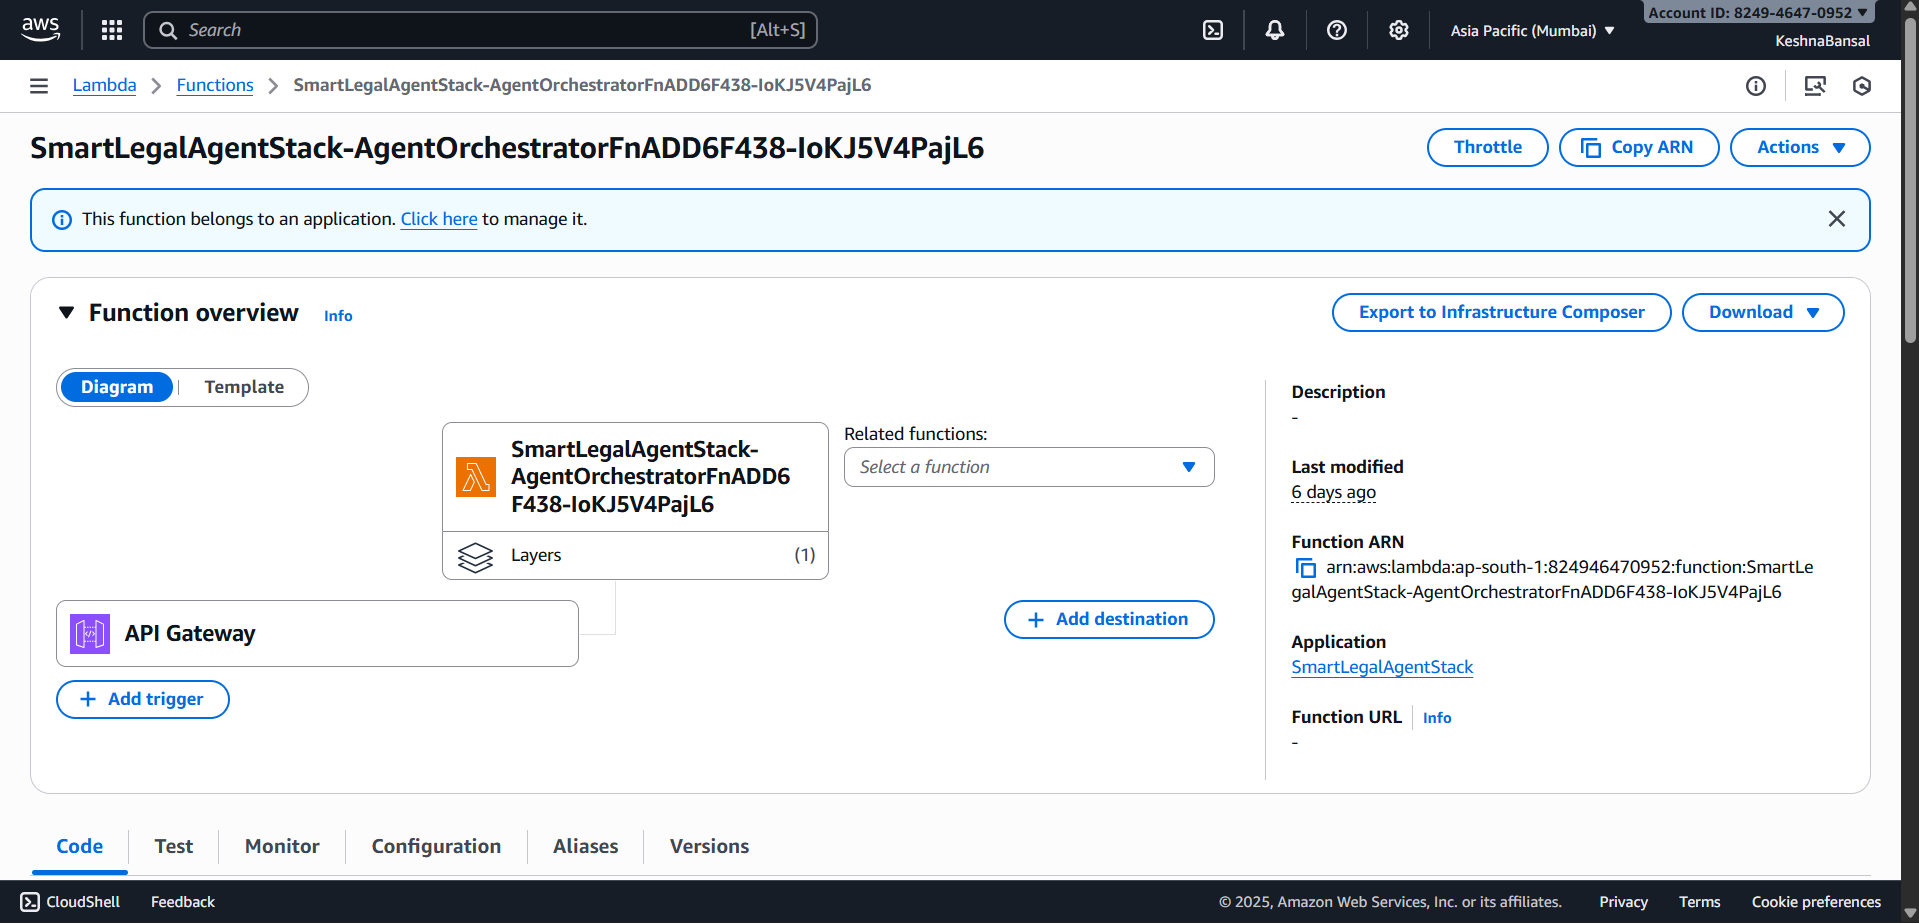Open the Privacy footer link
This screenshot has height=923, width=1919.
point(1623,902)
